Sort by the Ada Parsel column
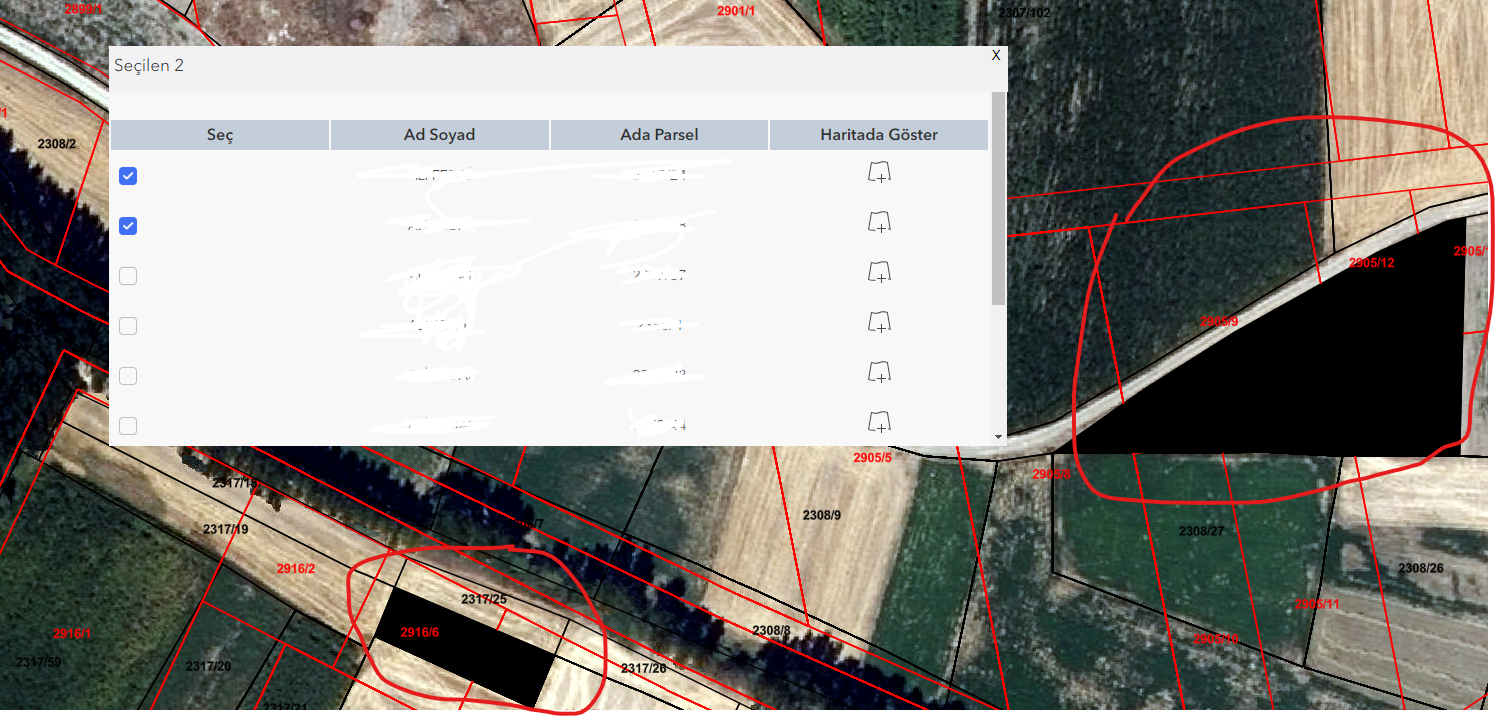Screen dimensions: 1496x717 tap(658, 134)
